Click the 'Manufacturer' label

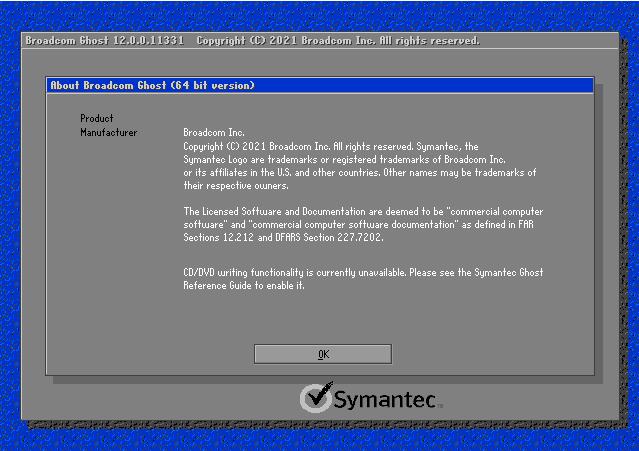point(108,132)
